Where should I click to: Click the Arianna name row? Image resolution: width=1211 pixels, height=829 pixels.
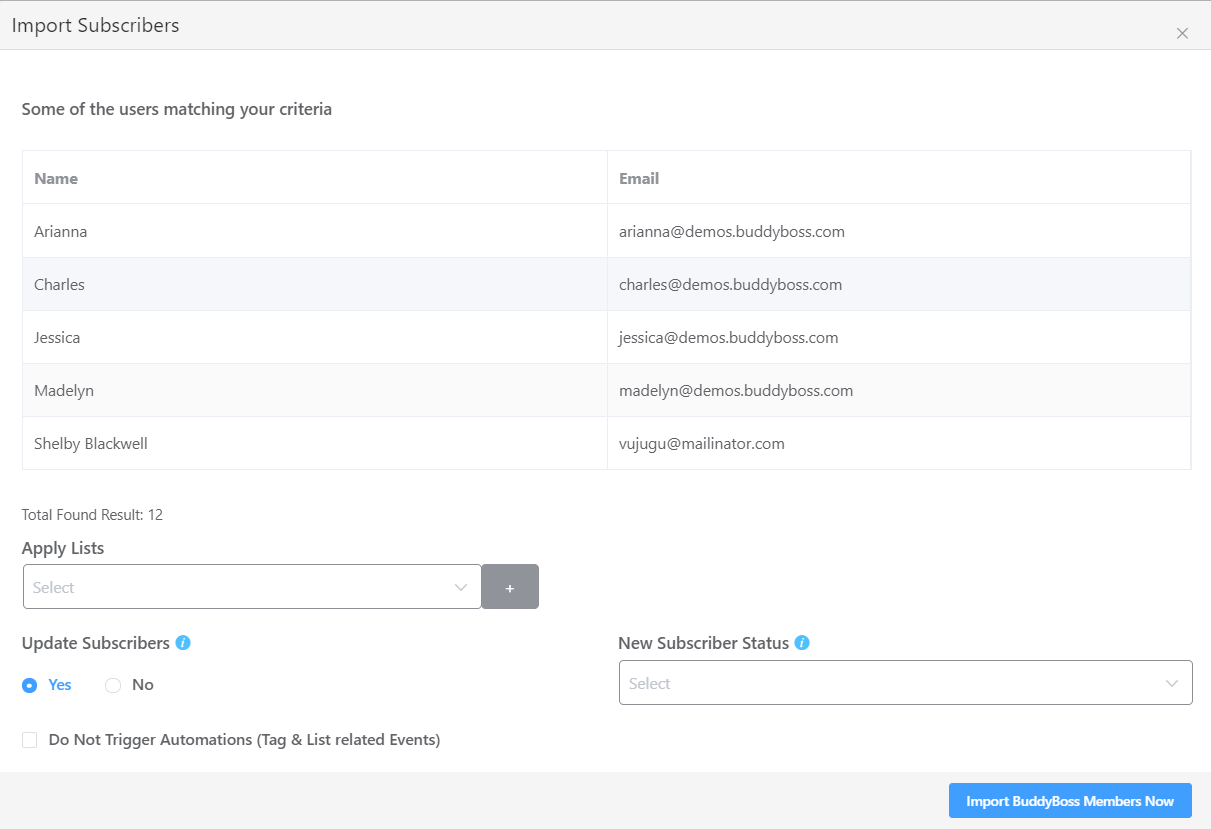61,231
